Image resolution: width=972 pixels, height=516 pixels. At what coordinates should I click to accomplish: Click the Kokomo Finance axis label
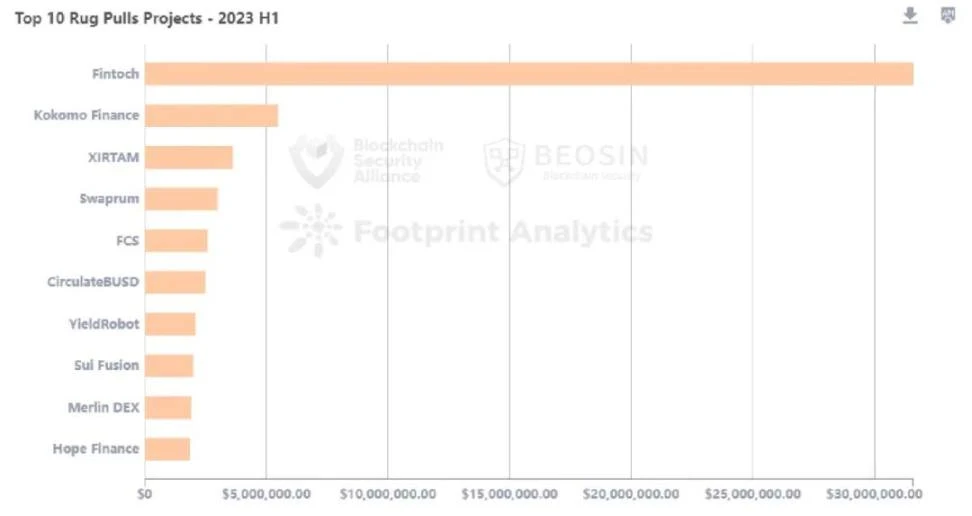pyautogui.click(x=86, y=116)
